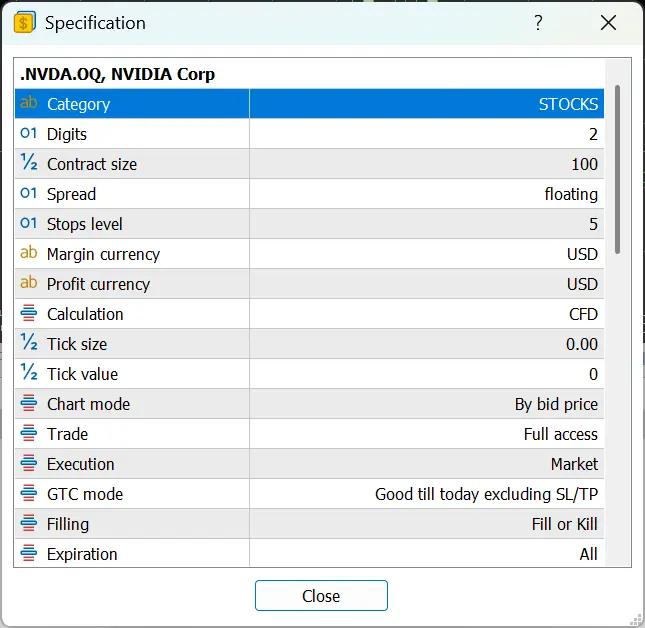Select the Stops level label
This screenshot has width=645, height=628.
tap(84, 225)
